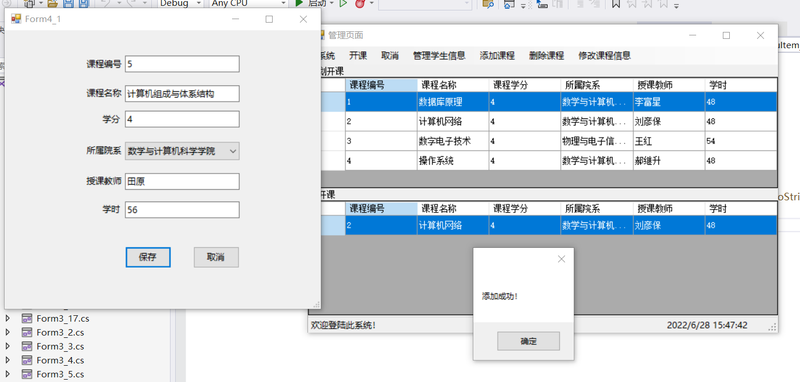The width and height of the screenshot is (800, 382).
Task: Click the Form3_5.cs file icon
Action: (x=27, y=374)
